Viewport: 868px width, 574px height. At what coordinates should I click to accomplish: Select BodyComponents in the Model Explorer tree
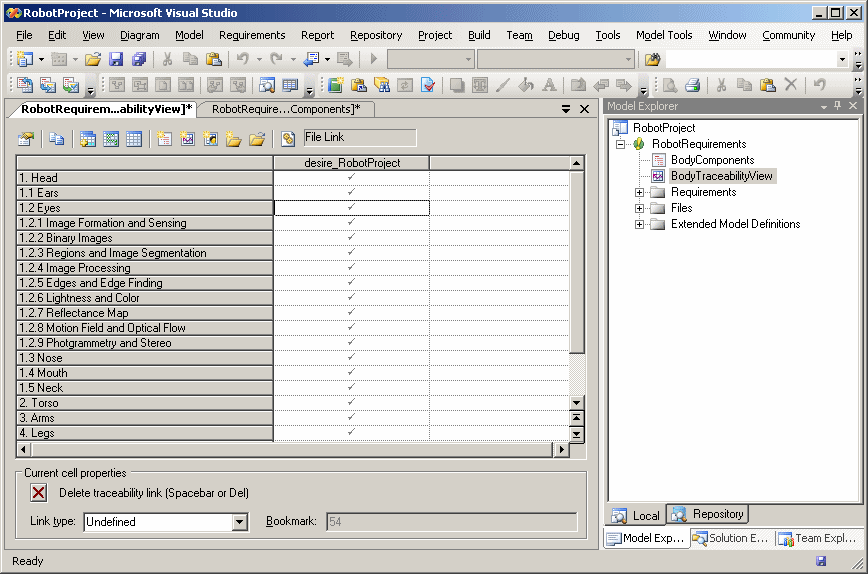[x=712, y=160]
